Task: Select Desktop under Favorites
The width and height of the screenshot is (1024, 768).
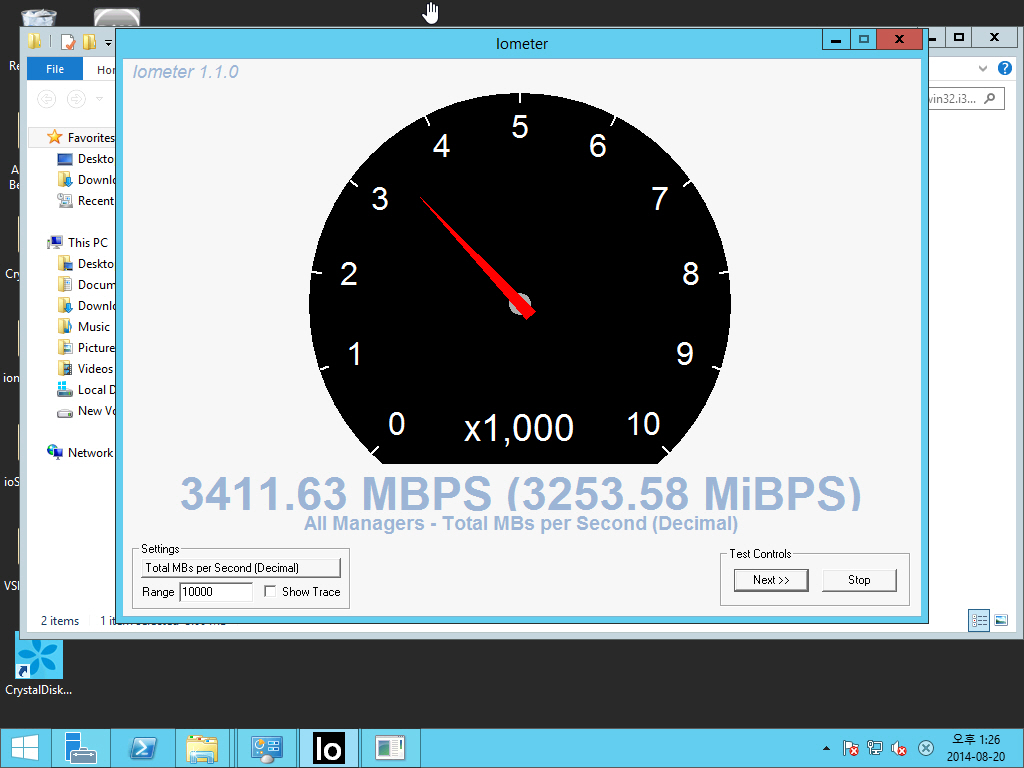Action: coord(86,159)
